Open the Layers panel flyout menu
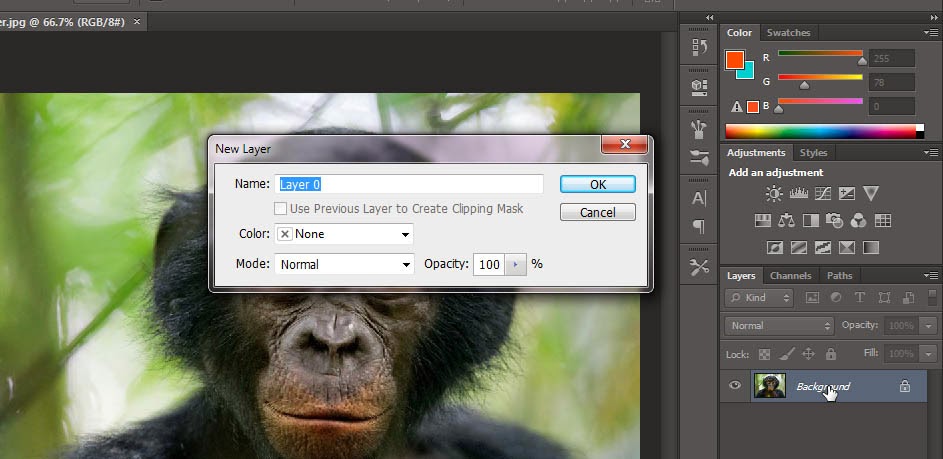The width and height of the screenshot is (943, 459). (930, 276)
